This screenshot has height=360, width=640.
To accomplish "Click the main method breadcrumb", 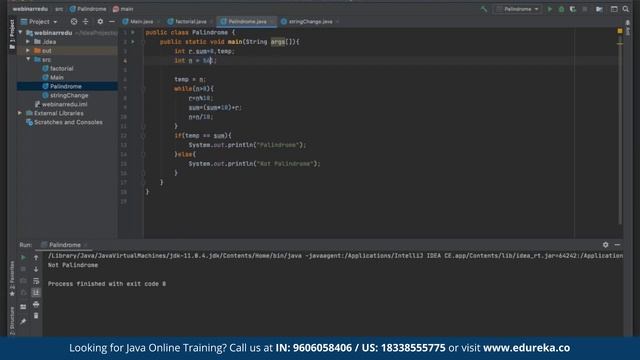I will coord(123,9).
